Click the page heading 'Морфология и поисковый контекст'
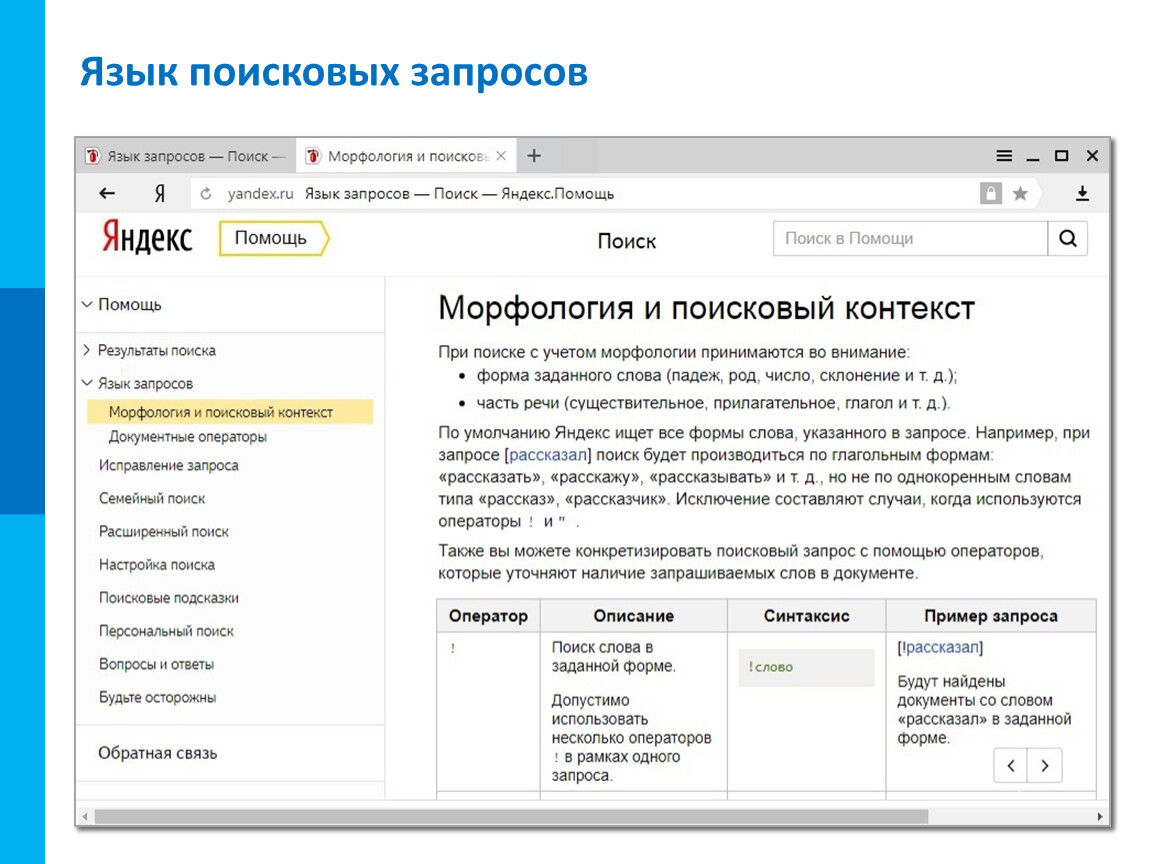1150x864 pixels. pos(706,308)
